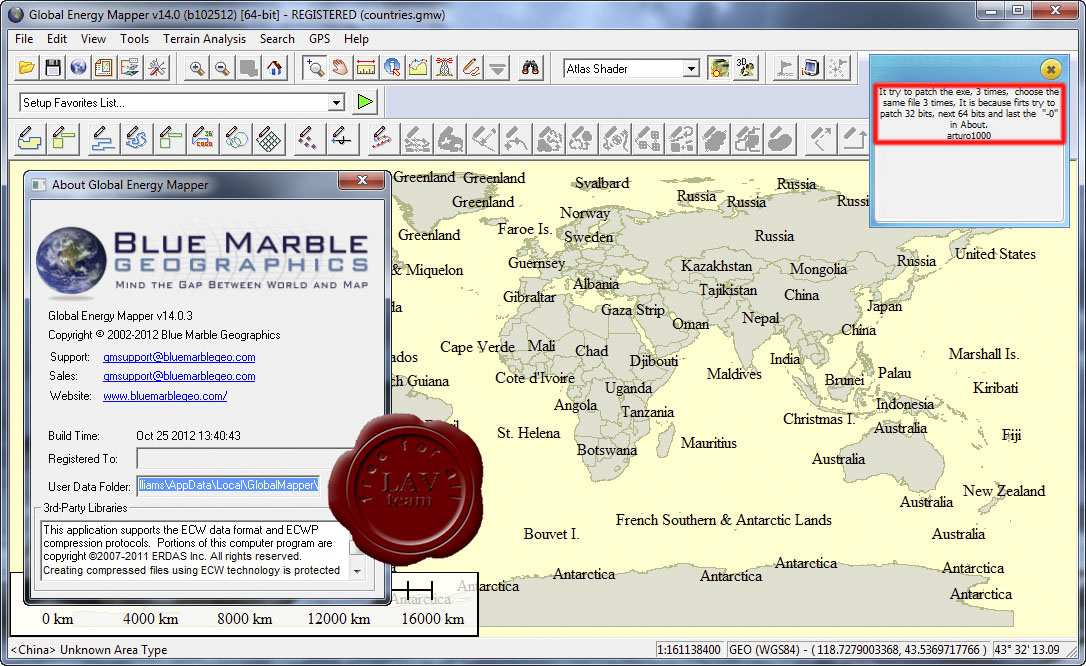
Task: Select the View Shed tower tool
Action: tap(445, 68)
